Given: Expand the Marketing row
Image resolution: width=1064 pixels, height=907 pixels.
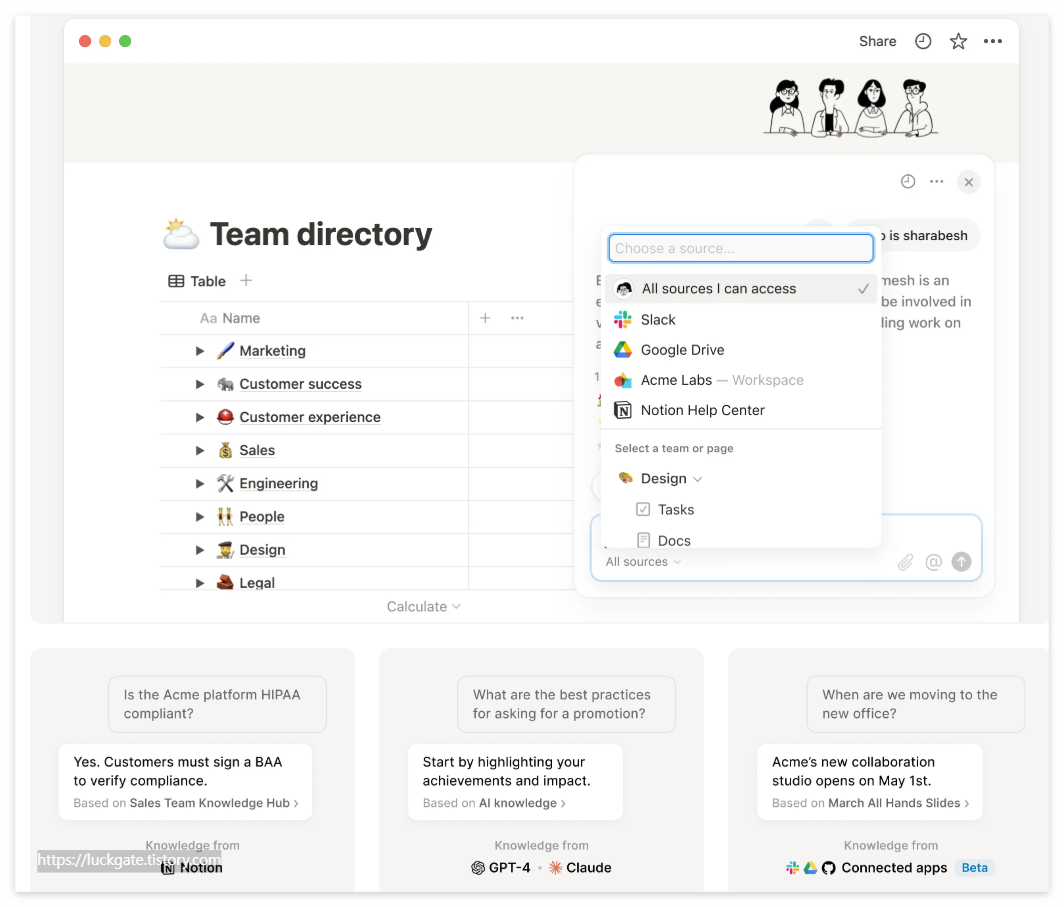Looking at the screenshot, I should tap(200, 351).
